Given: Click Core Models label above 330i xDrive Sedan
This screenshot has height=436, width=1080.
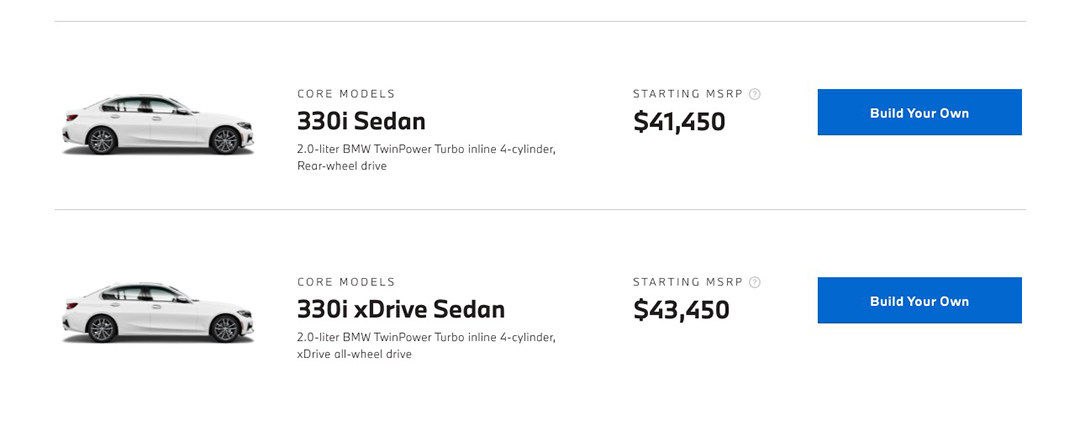Looking at the screenshot, I should pyautogui.click(x=346, y=282).
